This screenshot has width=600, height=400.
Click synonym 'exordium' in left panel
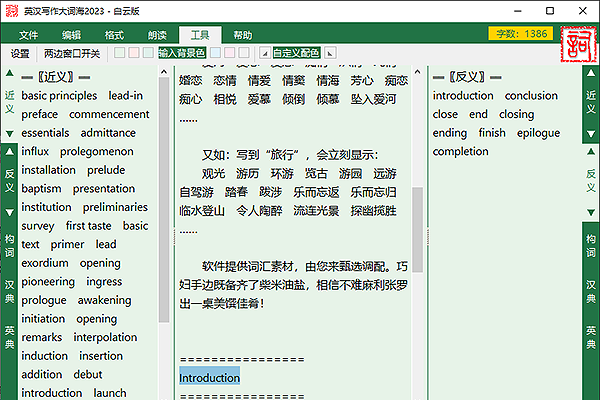point(45,263)
